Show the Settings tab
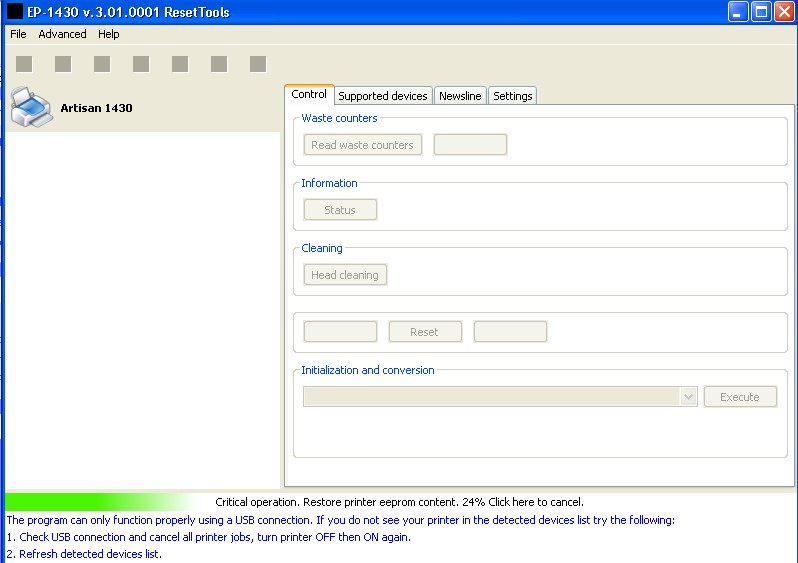 click(x=512, y=96)
